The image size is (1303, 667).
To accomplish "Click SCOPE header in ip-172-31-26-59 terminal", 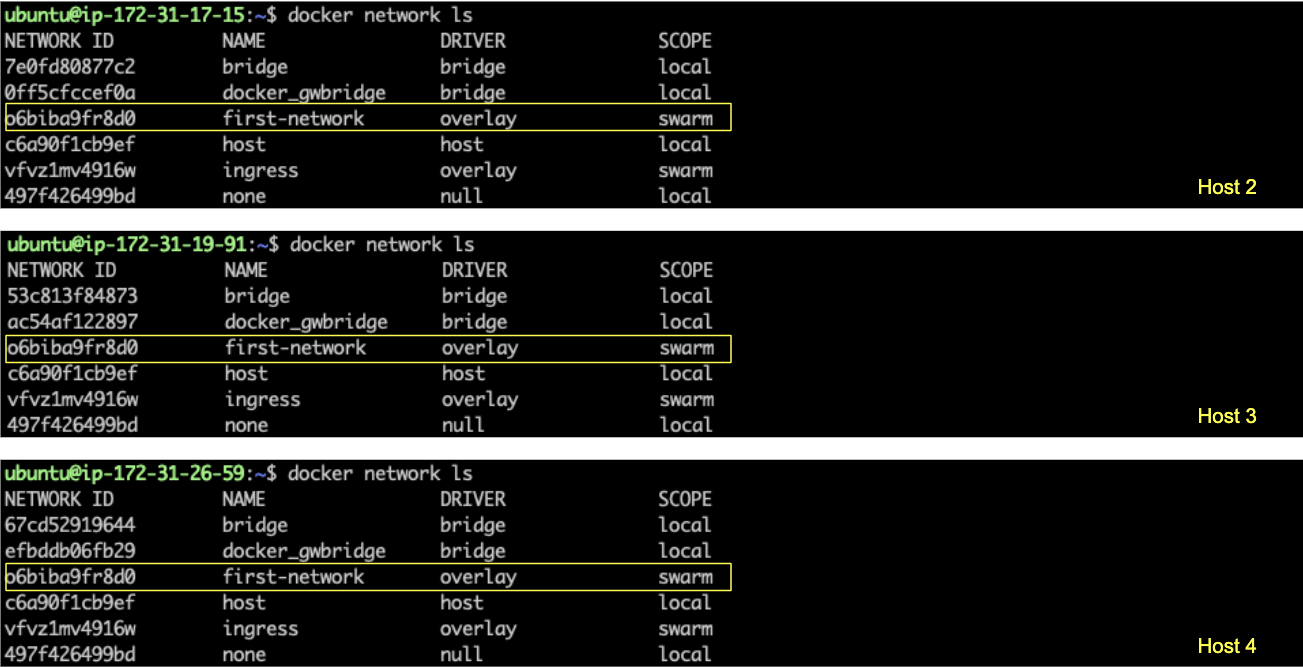I will pyautogui.click(x=685, y=499).
